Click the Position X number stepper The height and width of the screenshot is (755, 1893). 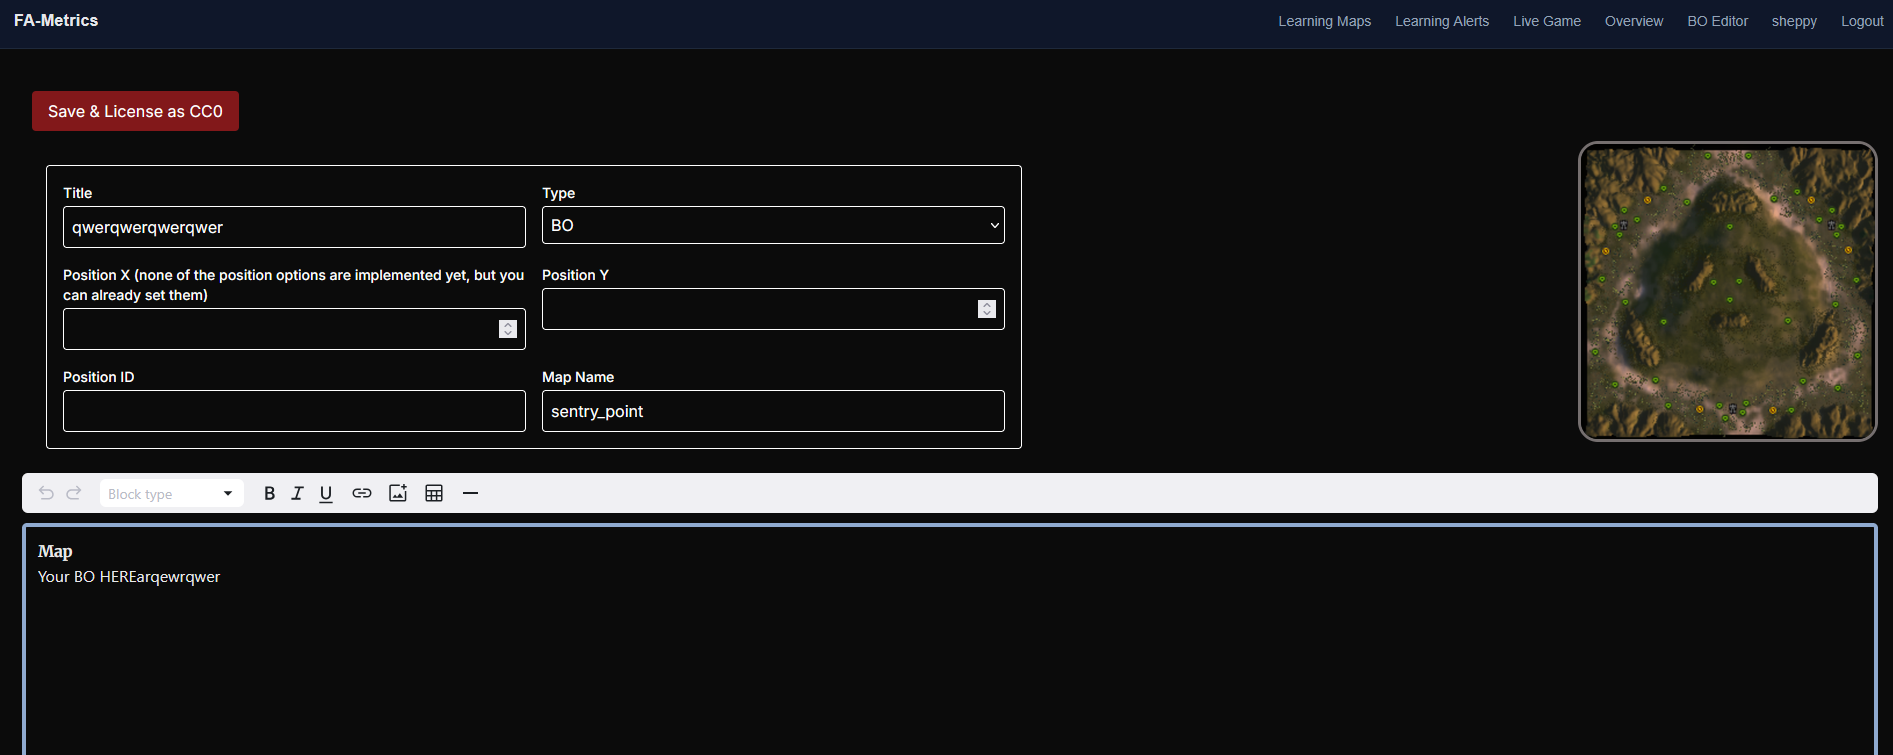508,329
